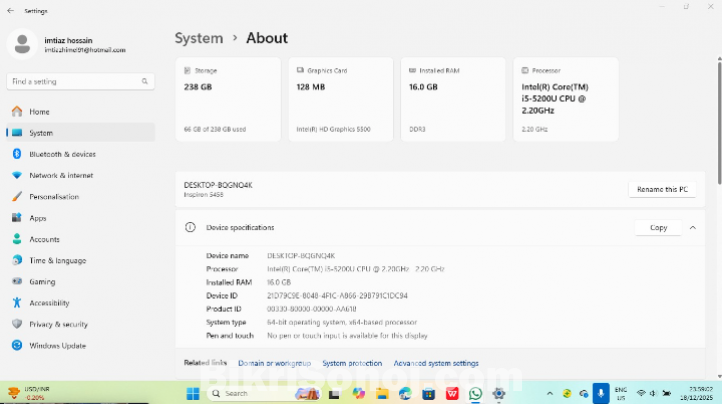Viewport: 722px width, 404px height.
Task: Open Accounts settings
Action: click(81, 239)
